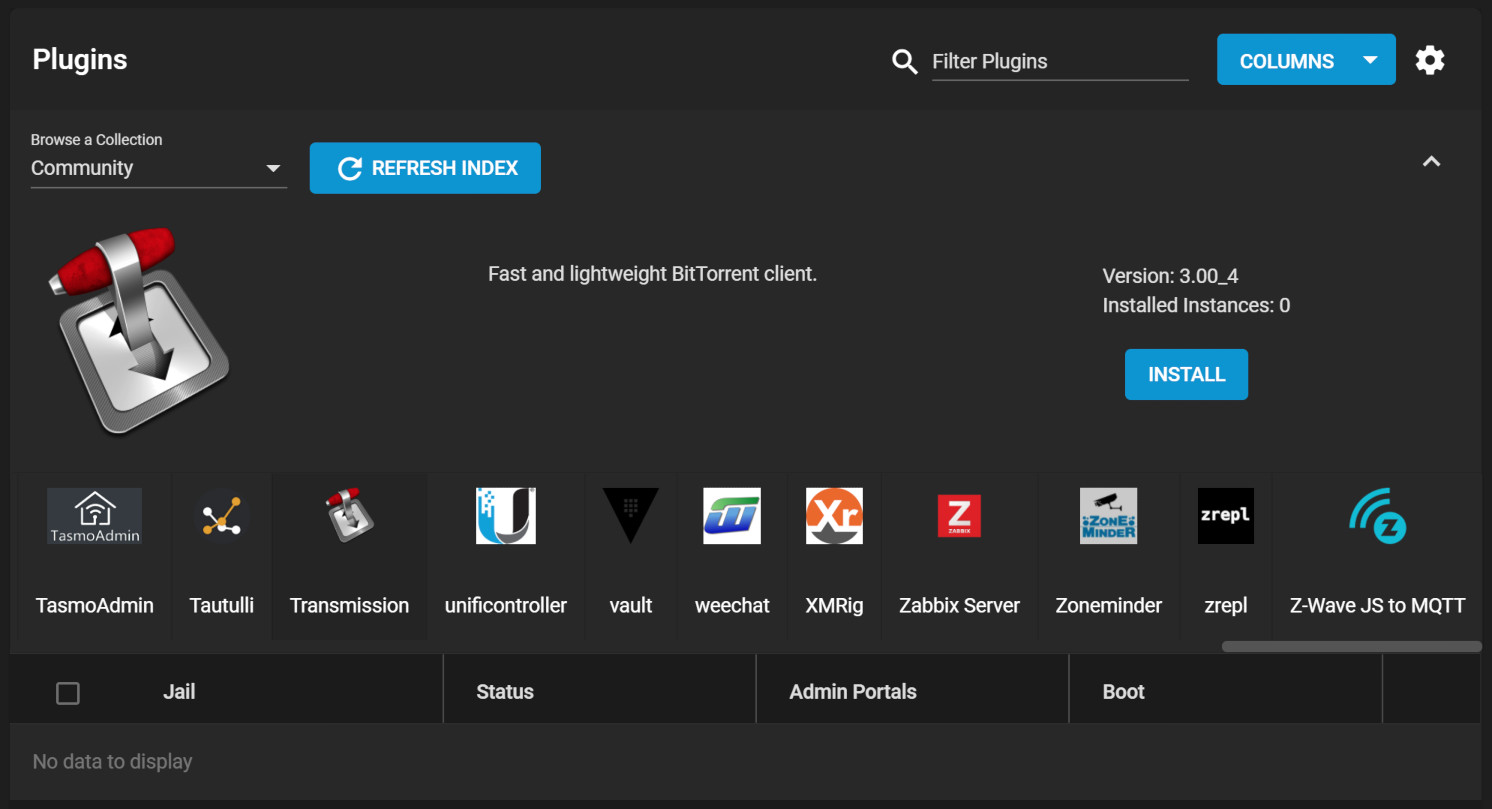This screenshot has height=809, width=1492.
Task: Collapse the plugin browser panel chevron
Action: (x=1431, y=161)
